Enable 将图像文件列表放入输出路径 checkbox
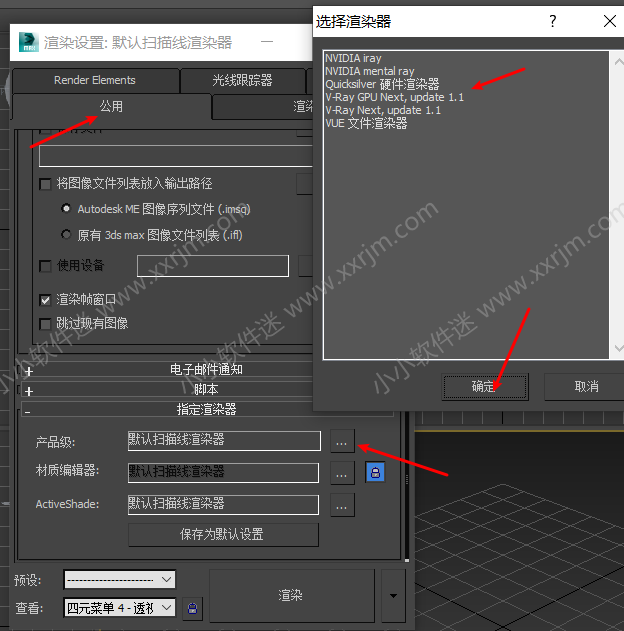The image size is (624, 631). click(x=45, y=184)
